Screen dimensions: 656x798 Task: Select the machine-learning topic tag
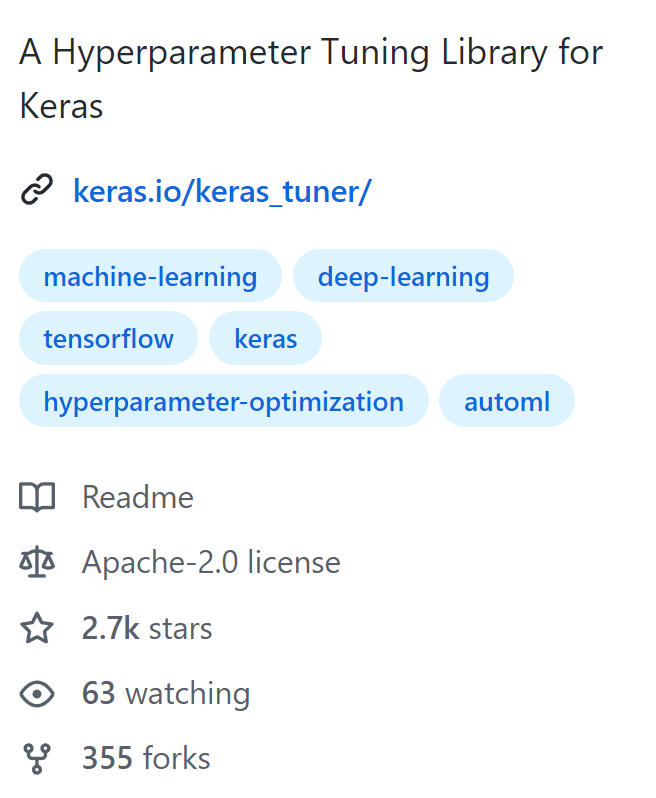pos(150,276)
